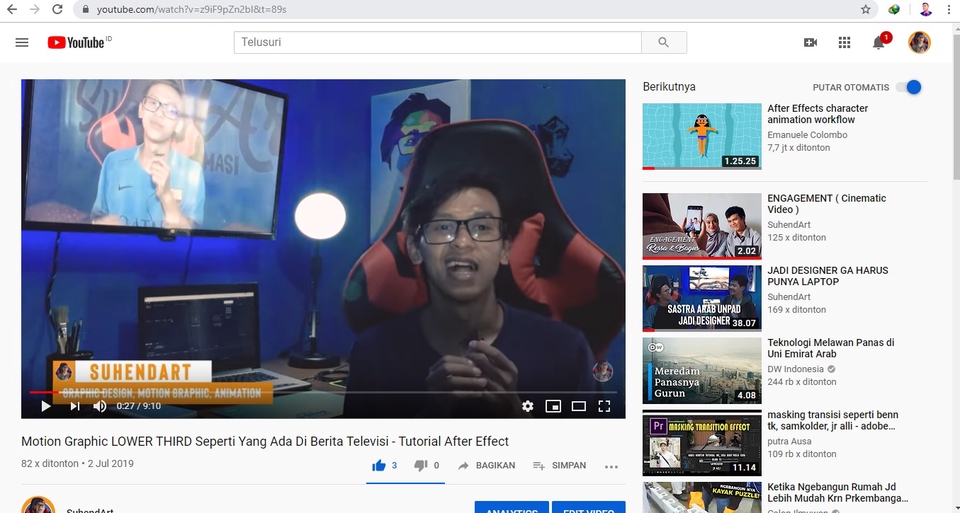The image size is (960, 513).
Task: Open the Chrome three-dot menu
Action: (948, 9)
